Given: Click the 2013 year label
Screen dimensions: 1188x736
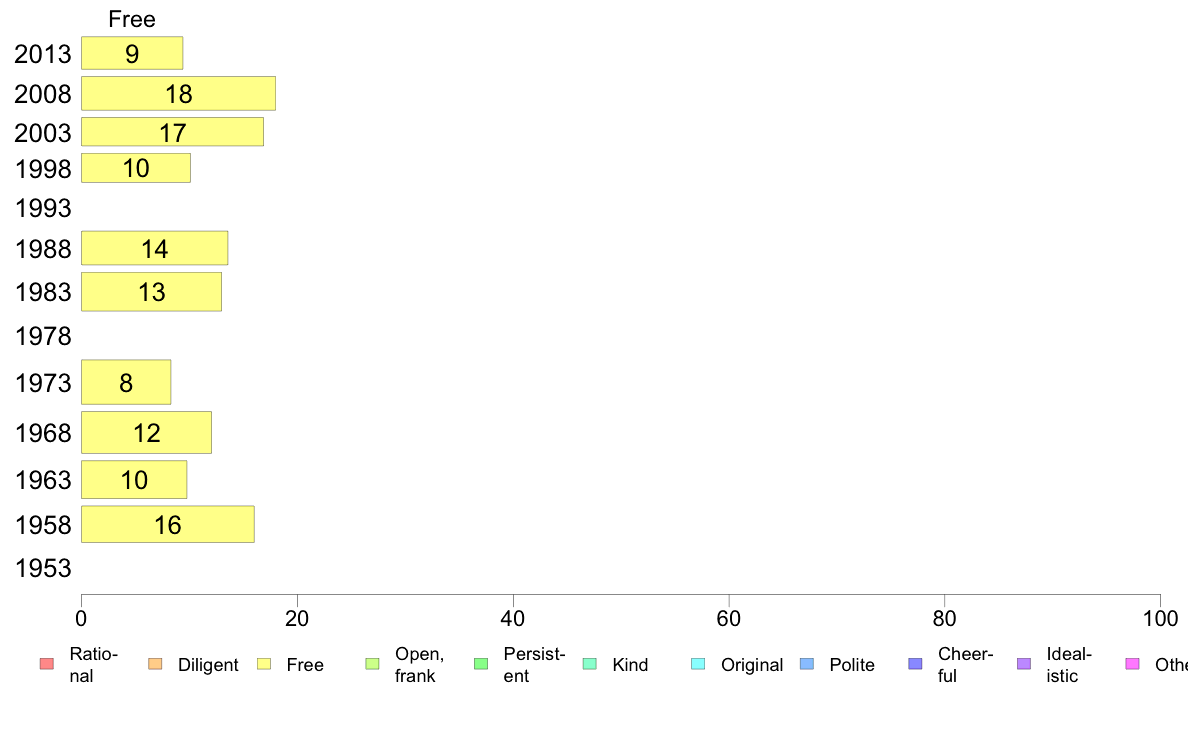Looking at the screenshot, I should [x=42, y=54].
